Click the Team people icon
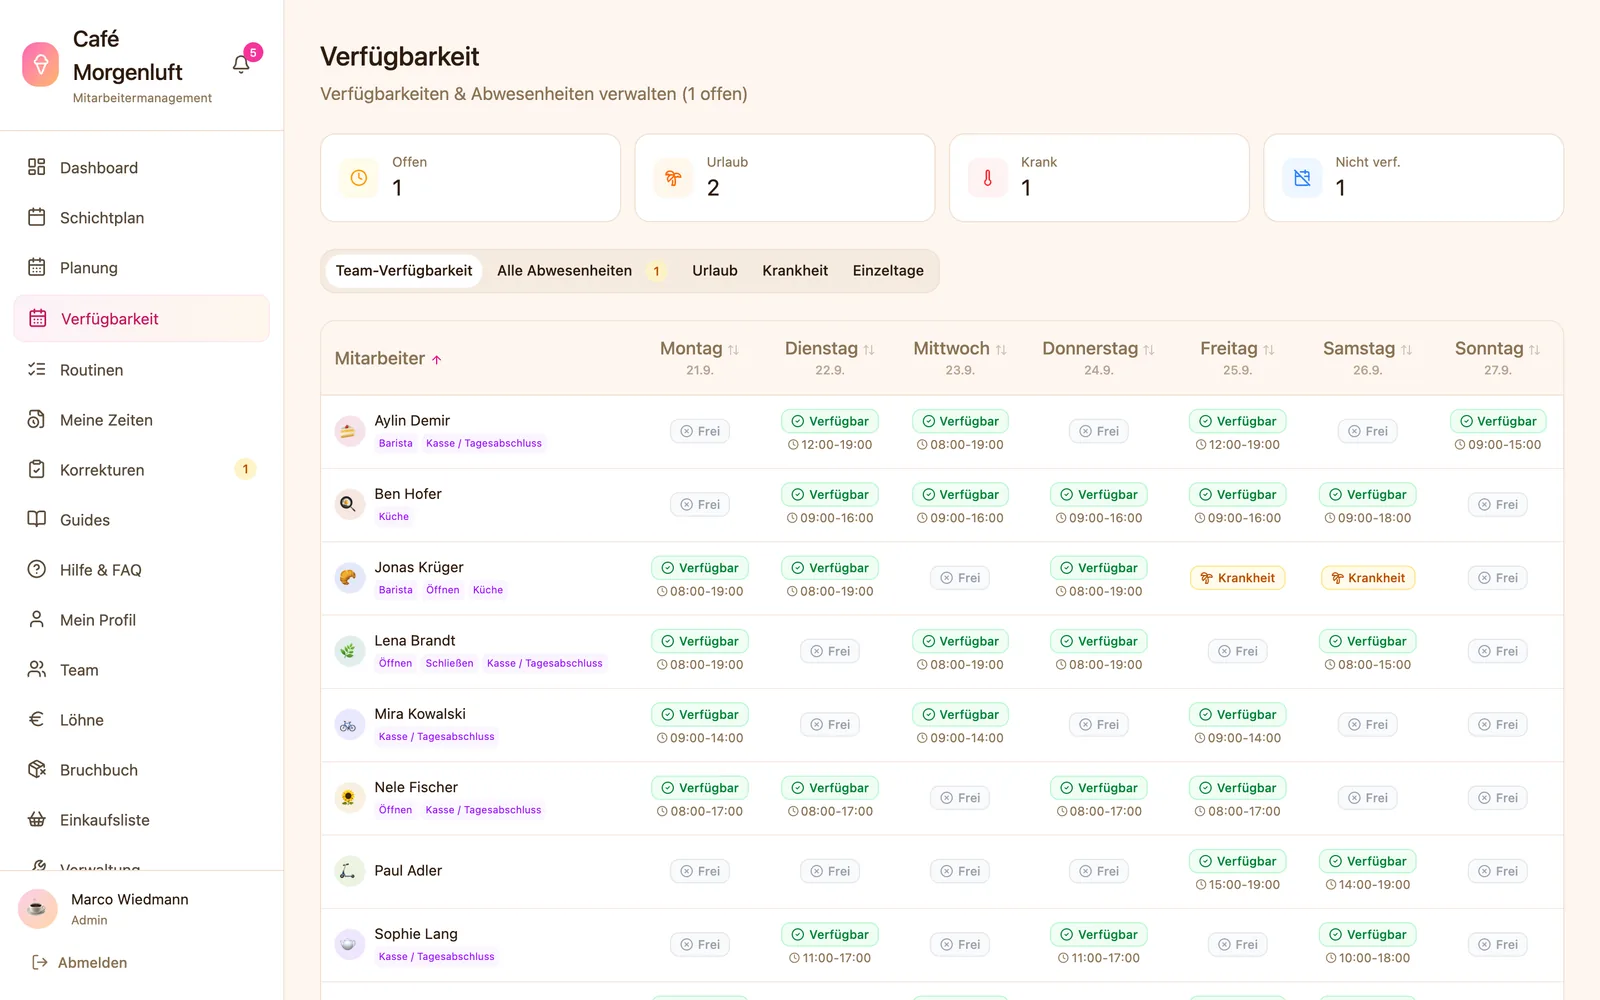Screen dimensions: 1600x1000 click(37, 669)
